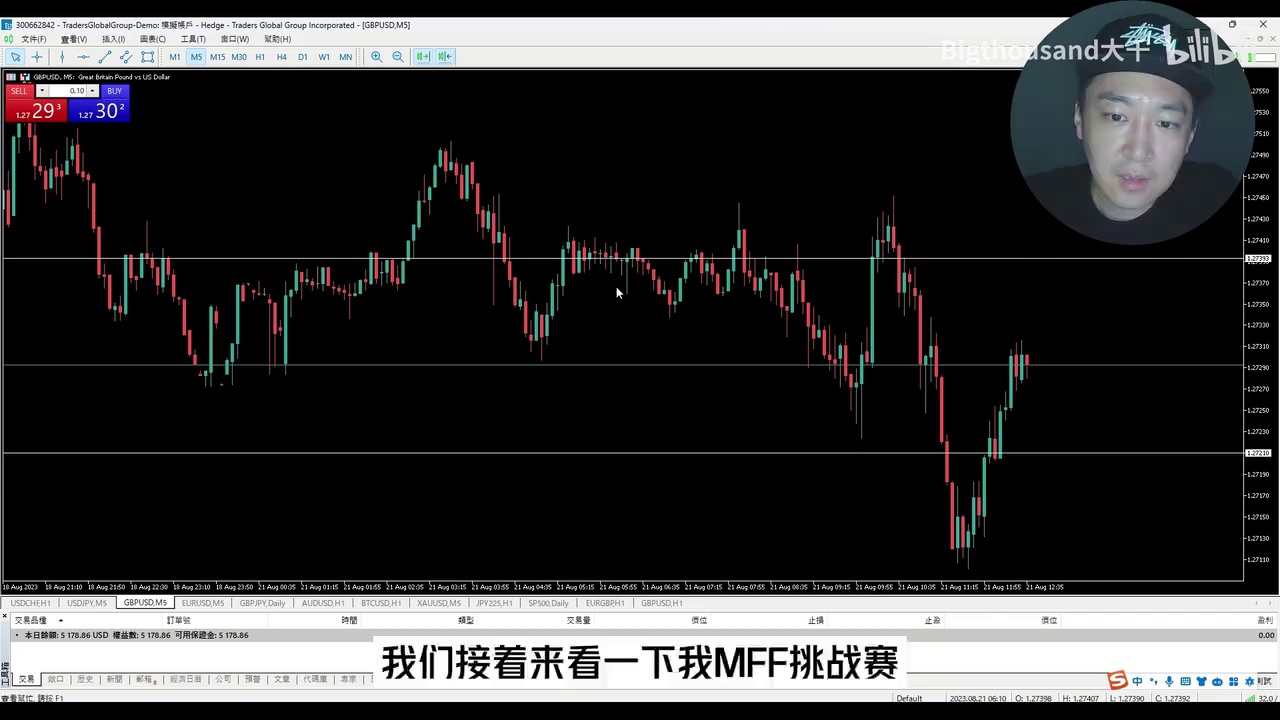Select the active M5 timeframe button

tap(196, 57)
